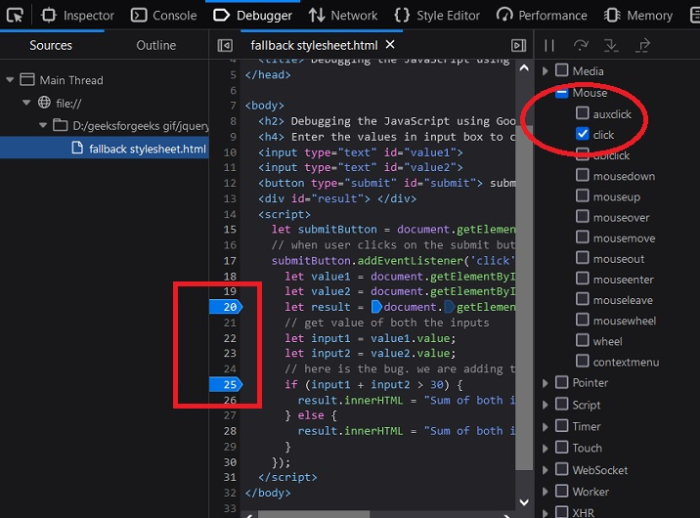Remove the breakpoint on line 25

pyautogui.click(x=226, y=384)
